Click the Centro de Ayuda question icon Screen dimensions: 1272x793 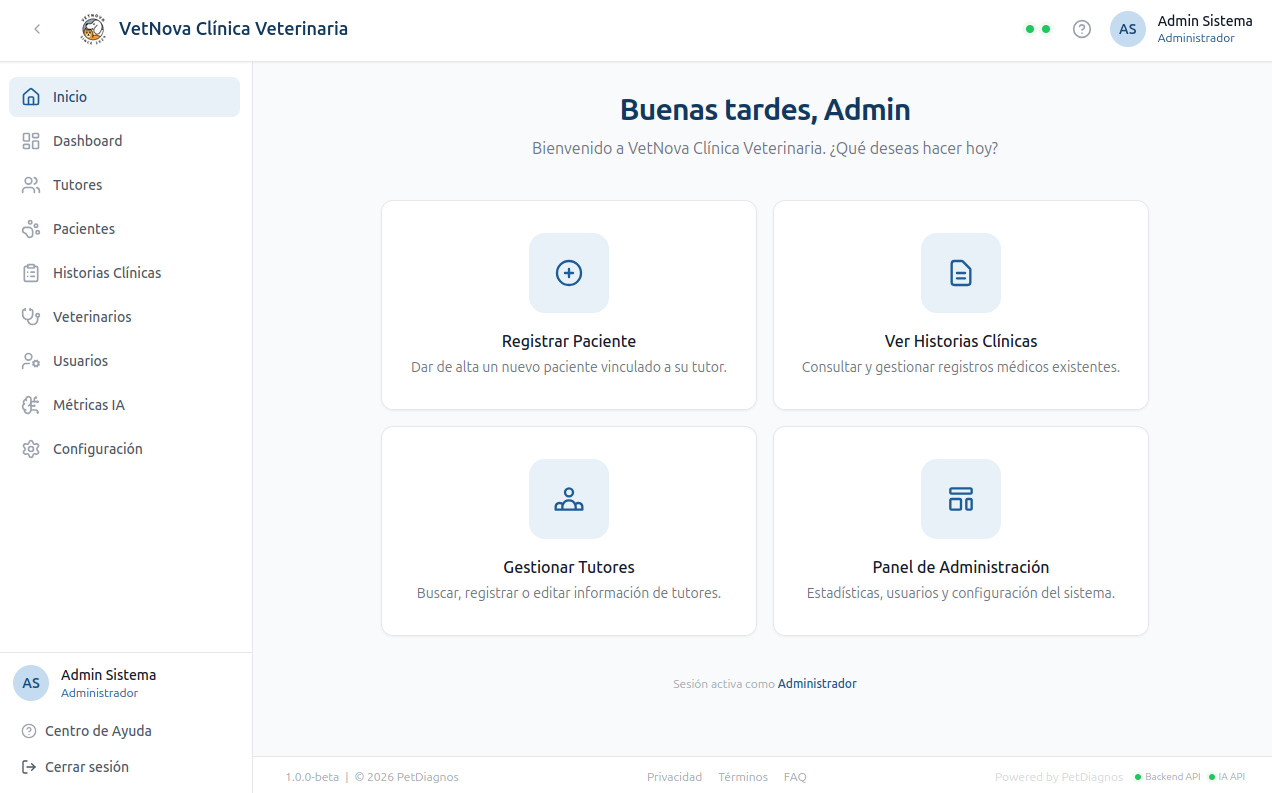29,731
